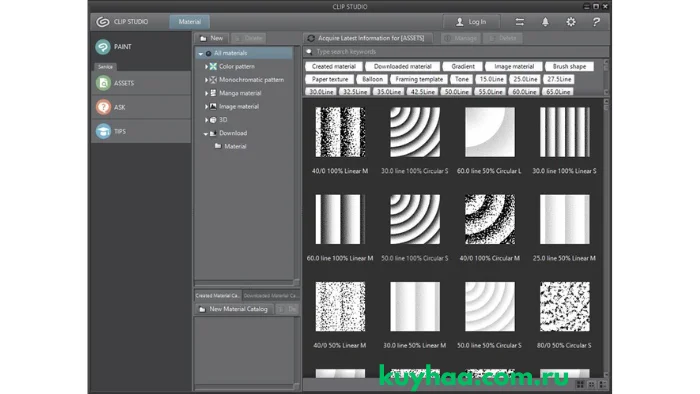Toggle the Created material tag filter
This screenshot has width=700, height=394.
pos(333,66)
